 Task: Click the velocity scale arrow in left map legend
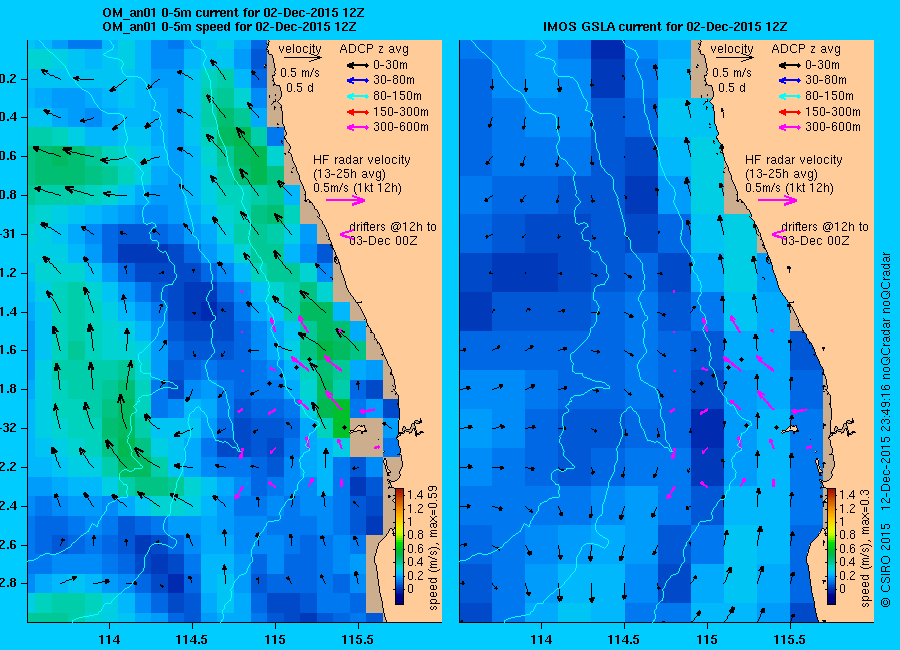click(x=302, y=57)
